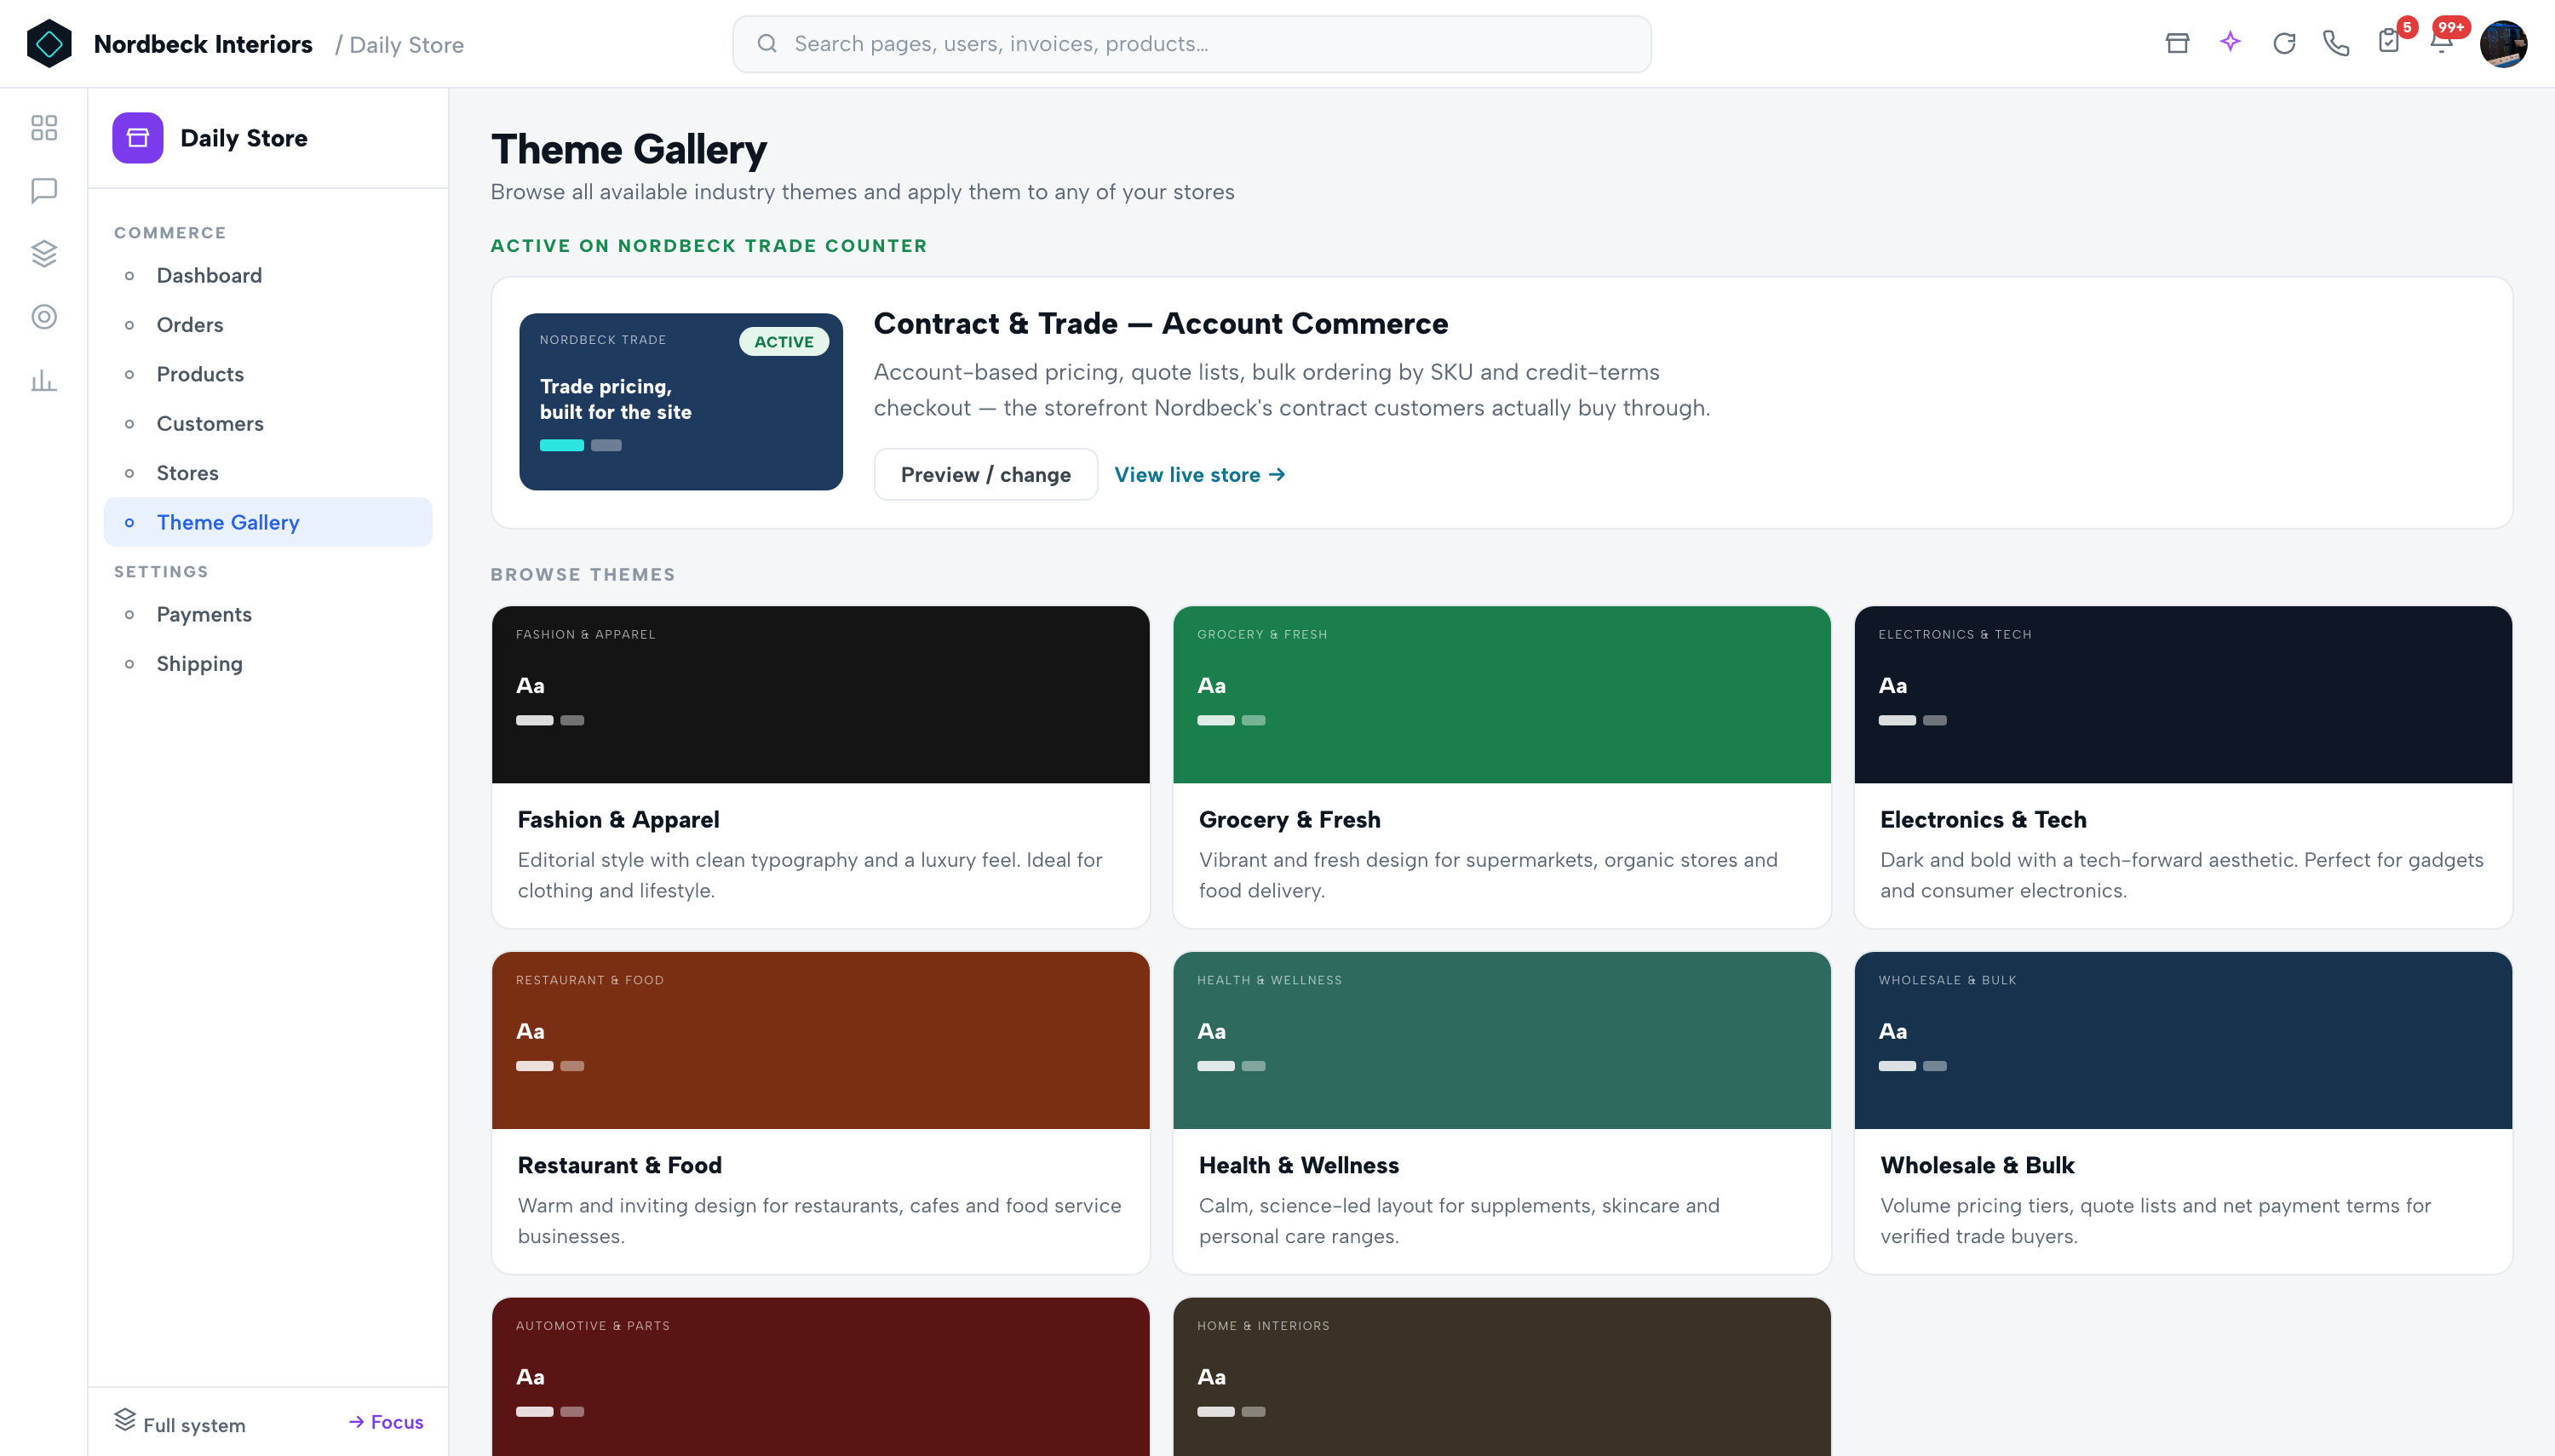Open the user profile avatar

click(2503, 44)
